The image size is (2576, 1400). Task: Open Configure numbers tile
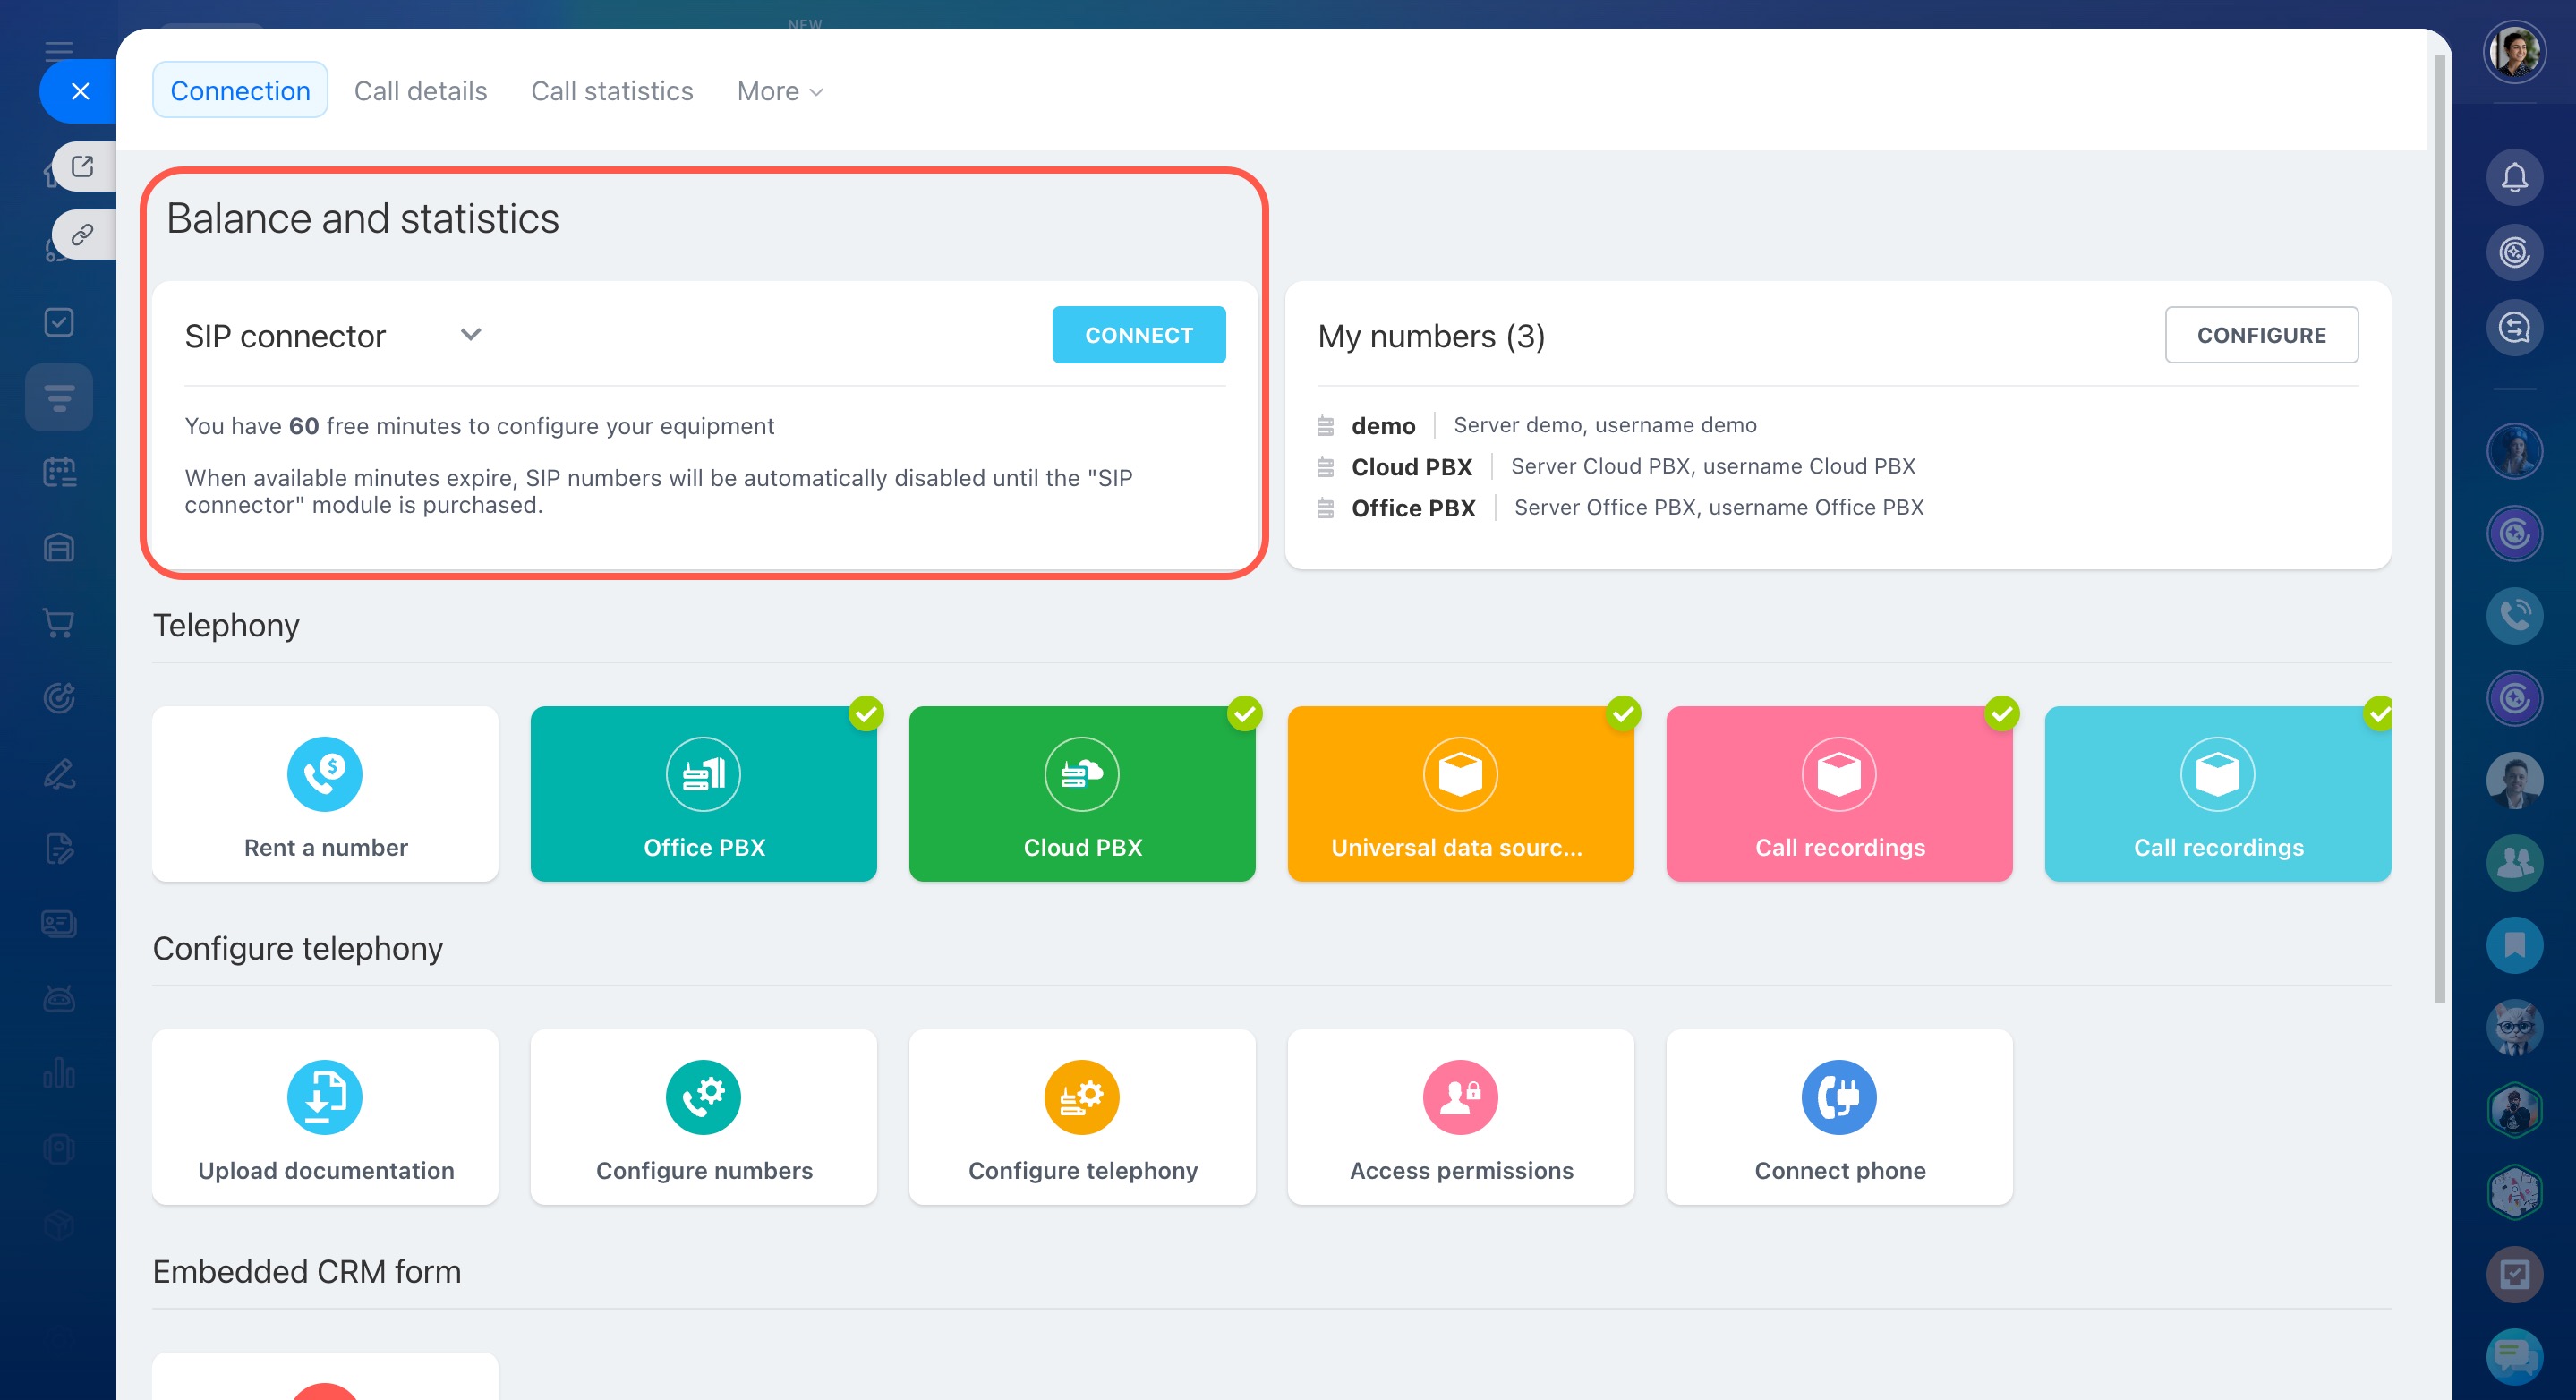[x=703, y=1117]
